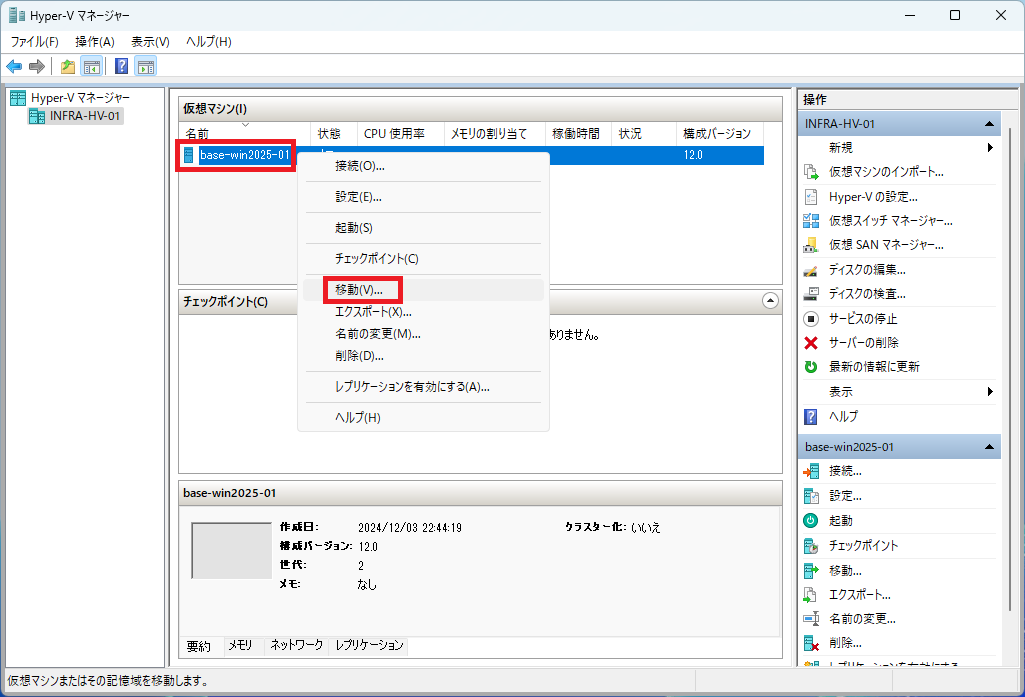Click the green 最新の情報に更新 icon
Viewport: 1025px width, 697px height.
tap(811, 367)
